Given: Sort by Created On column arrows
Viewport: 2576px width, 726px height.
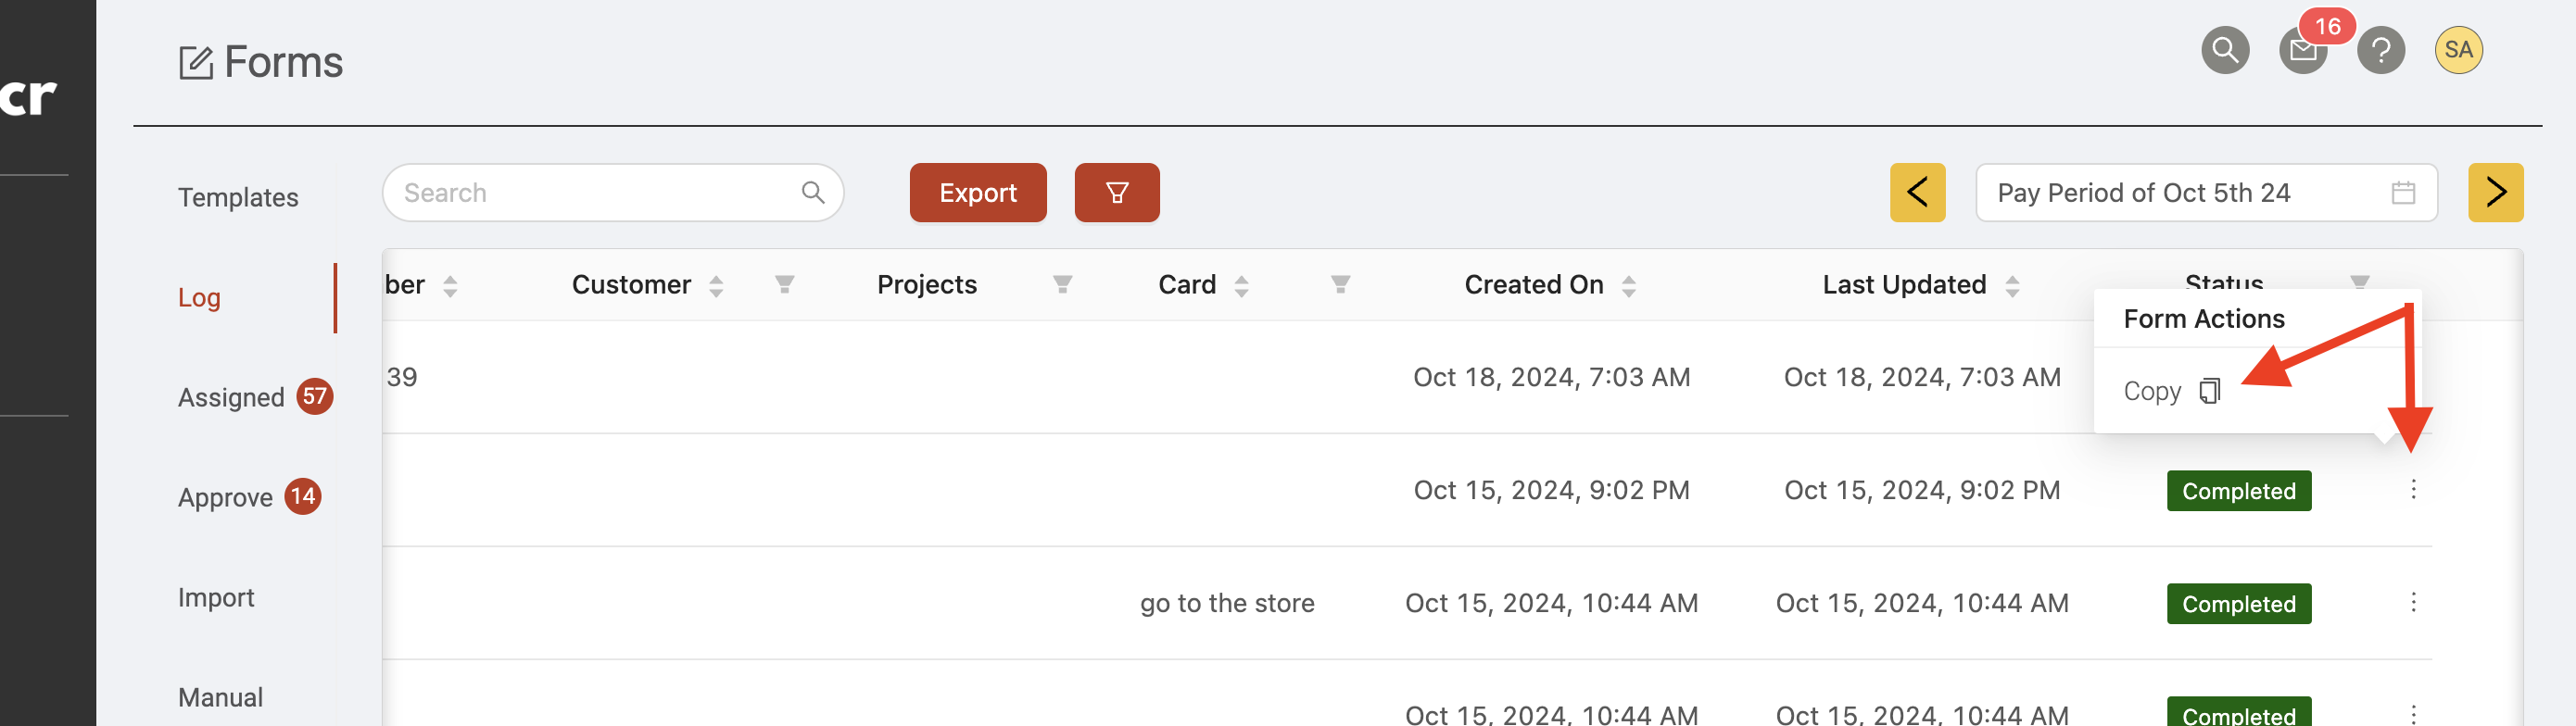Looking at the screenshot, I should [x=1628, y=286].
